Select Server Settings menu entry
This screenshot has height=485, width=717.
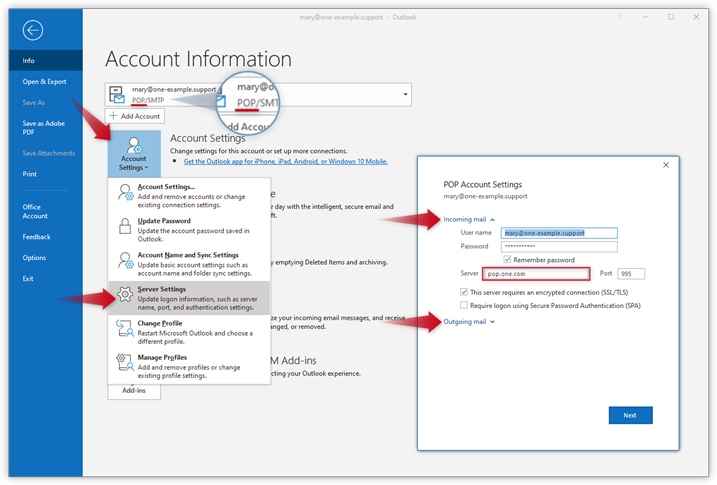189,298
